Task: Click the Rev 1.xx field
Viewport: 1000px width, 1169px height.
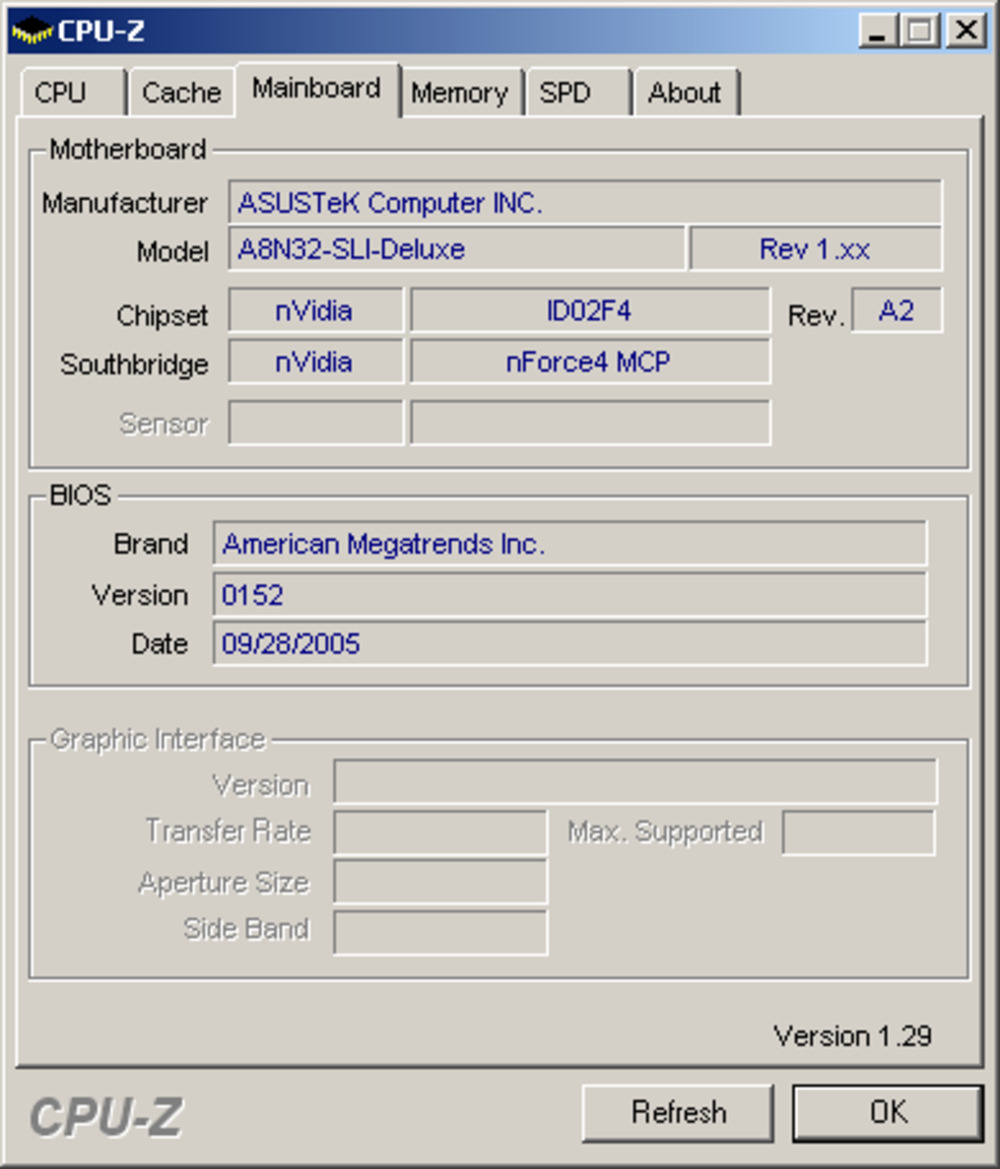Action: (x=815, y=249)
